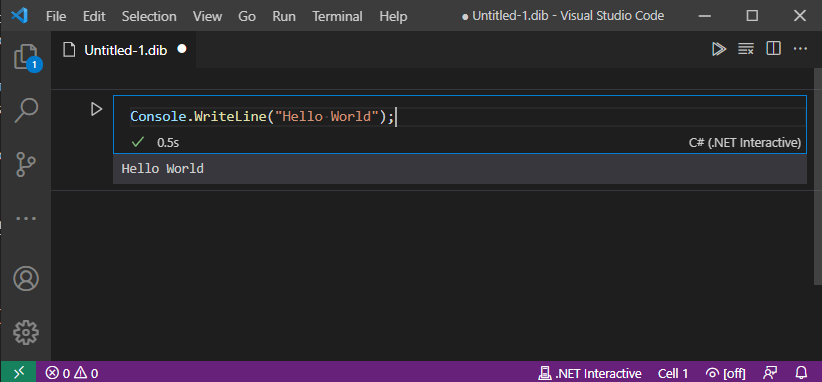Click the green execution success checkmark

(x=138, y=142)
